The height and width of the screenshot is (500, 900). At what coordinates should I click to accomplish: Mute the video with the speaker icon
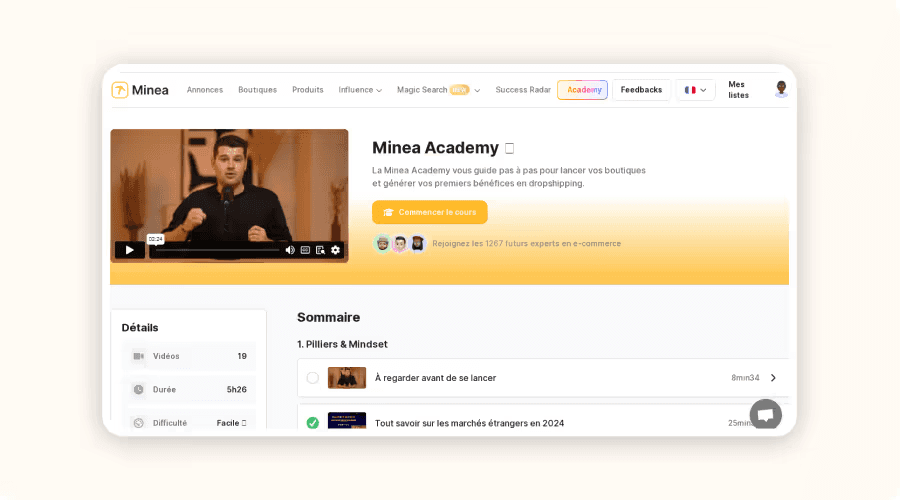coord(290,250)
